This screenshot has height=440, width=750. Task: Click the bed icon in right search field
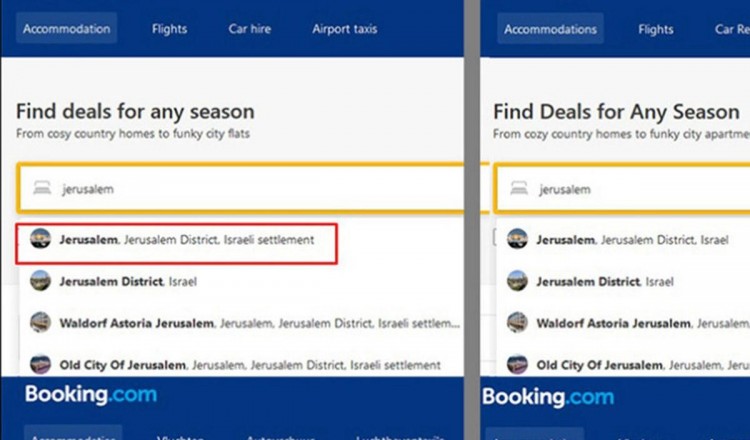[x=518, y=188]
